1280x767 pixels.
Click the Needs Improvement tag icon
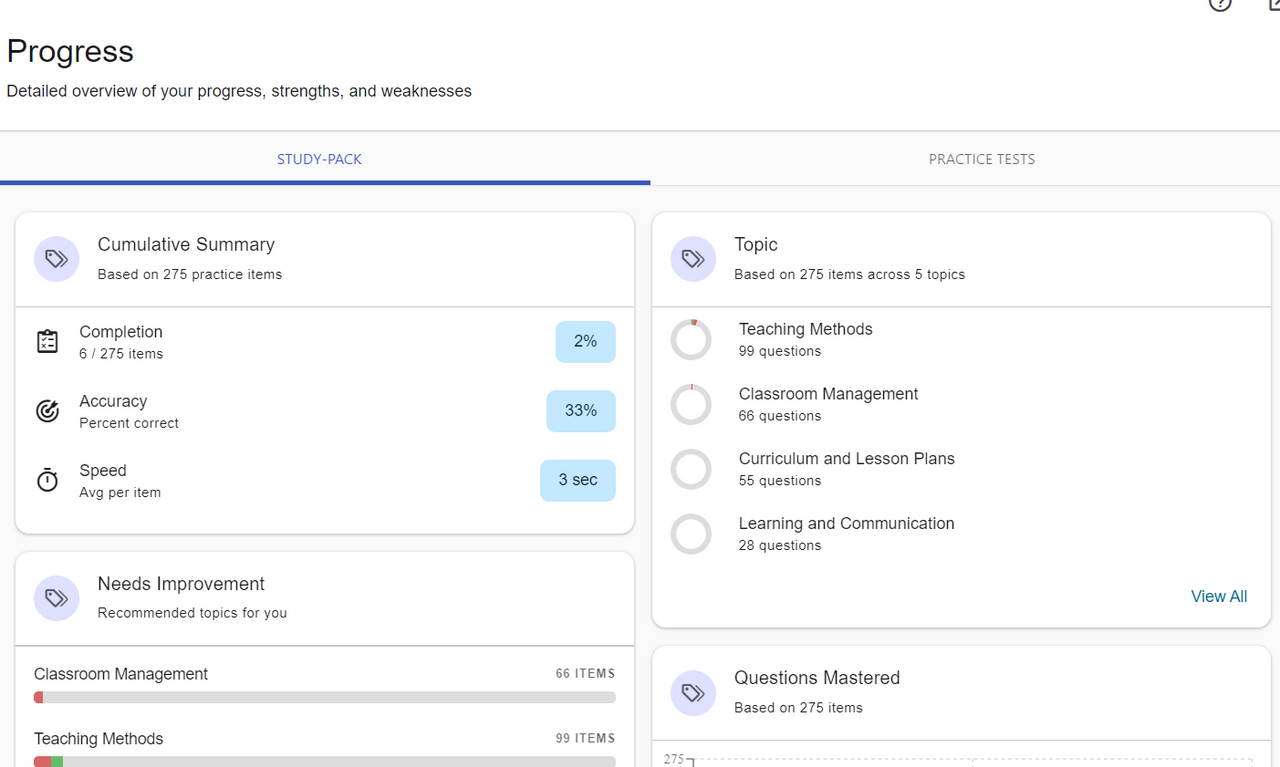pyautogui.click(x=57, y=598)
